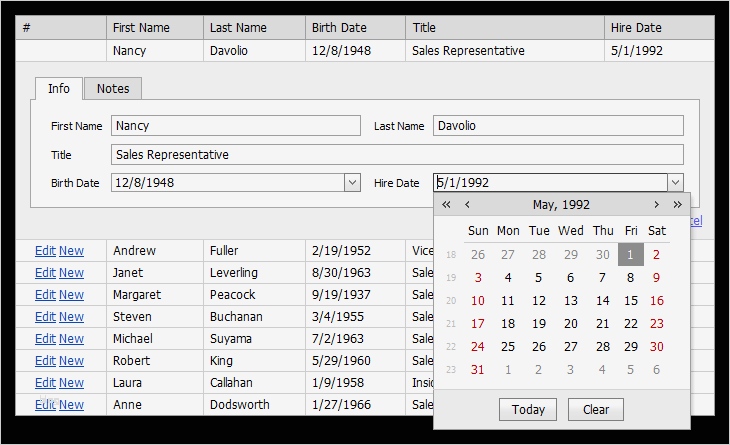The image size is (730, 445).
Task: Go to previous year in calendar
Action: [x=446, y=205]
